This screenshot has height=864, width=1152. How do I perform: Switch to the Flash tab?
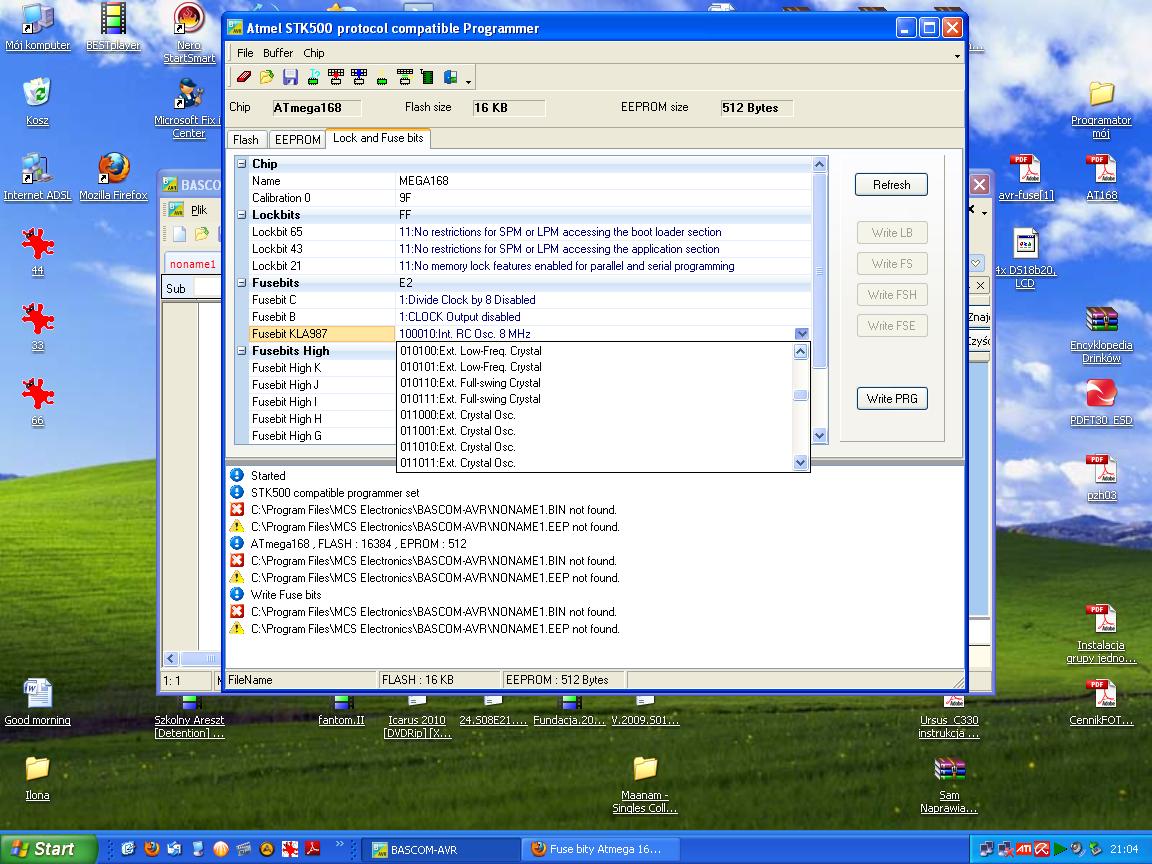click(x=246, y=140)
